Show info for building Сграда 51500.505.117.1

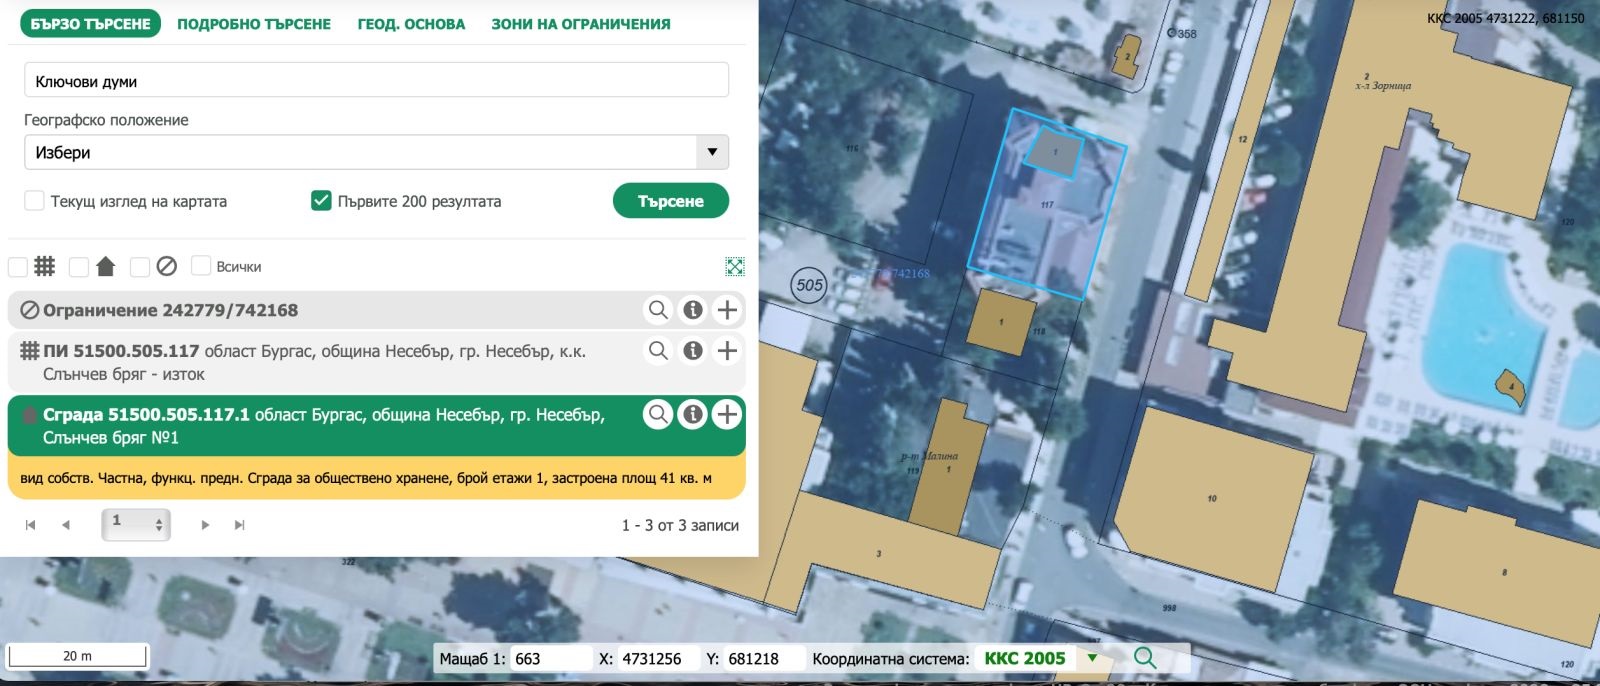pyautogui.click(x=693, y=414)
